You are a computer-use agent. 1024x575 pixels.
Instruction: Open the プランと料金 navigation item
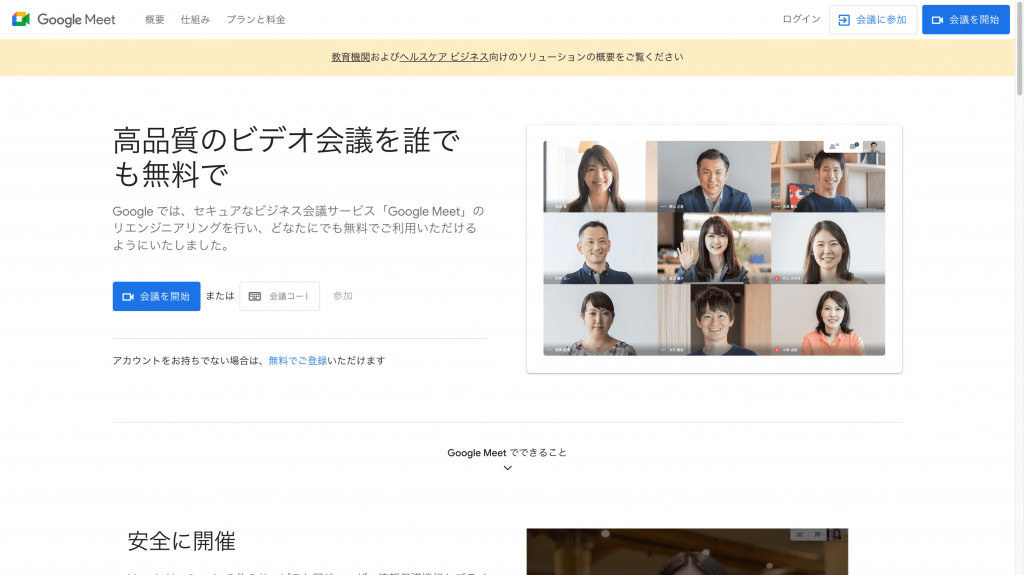tap(256, 20)
